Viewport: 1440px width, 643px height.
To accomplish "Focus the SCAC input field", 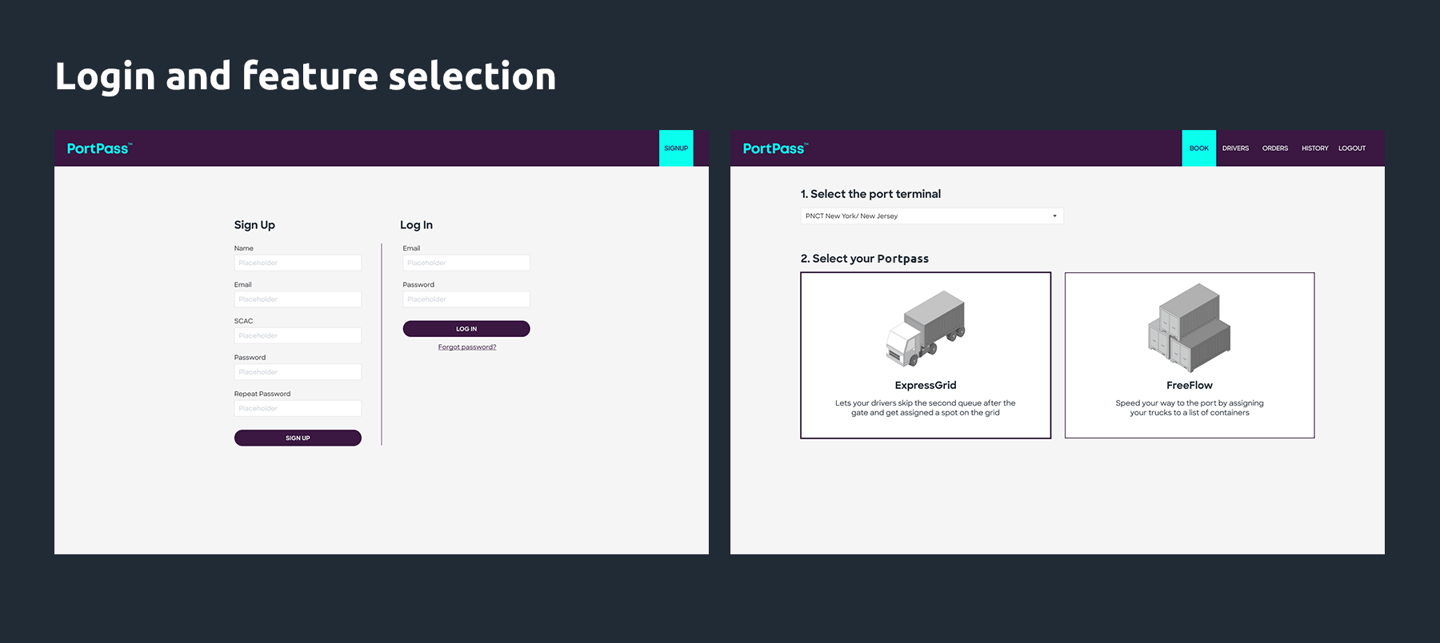I will (x=298, y=336).
